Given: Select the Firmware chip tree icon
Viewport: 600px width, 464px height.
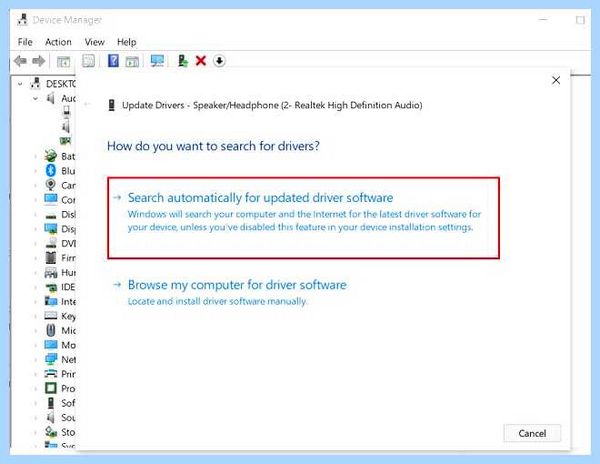Looking at the screenshot, I should [x=51, y=258].
